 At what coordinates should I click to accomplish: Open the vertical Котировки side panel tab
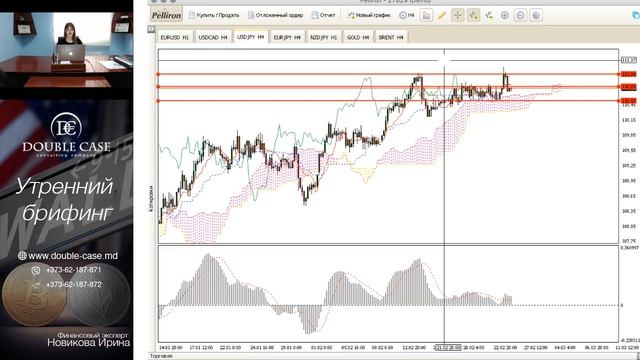151,198
